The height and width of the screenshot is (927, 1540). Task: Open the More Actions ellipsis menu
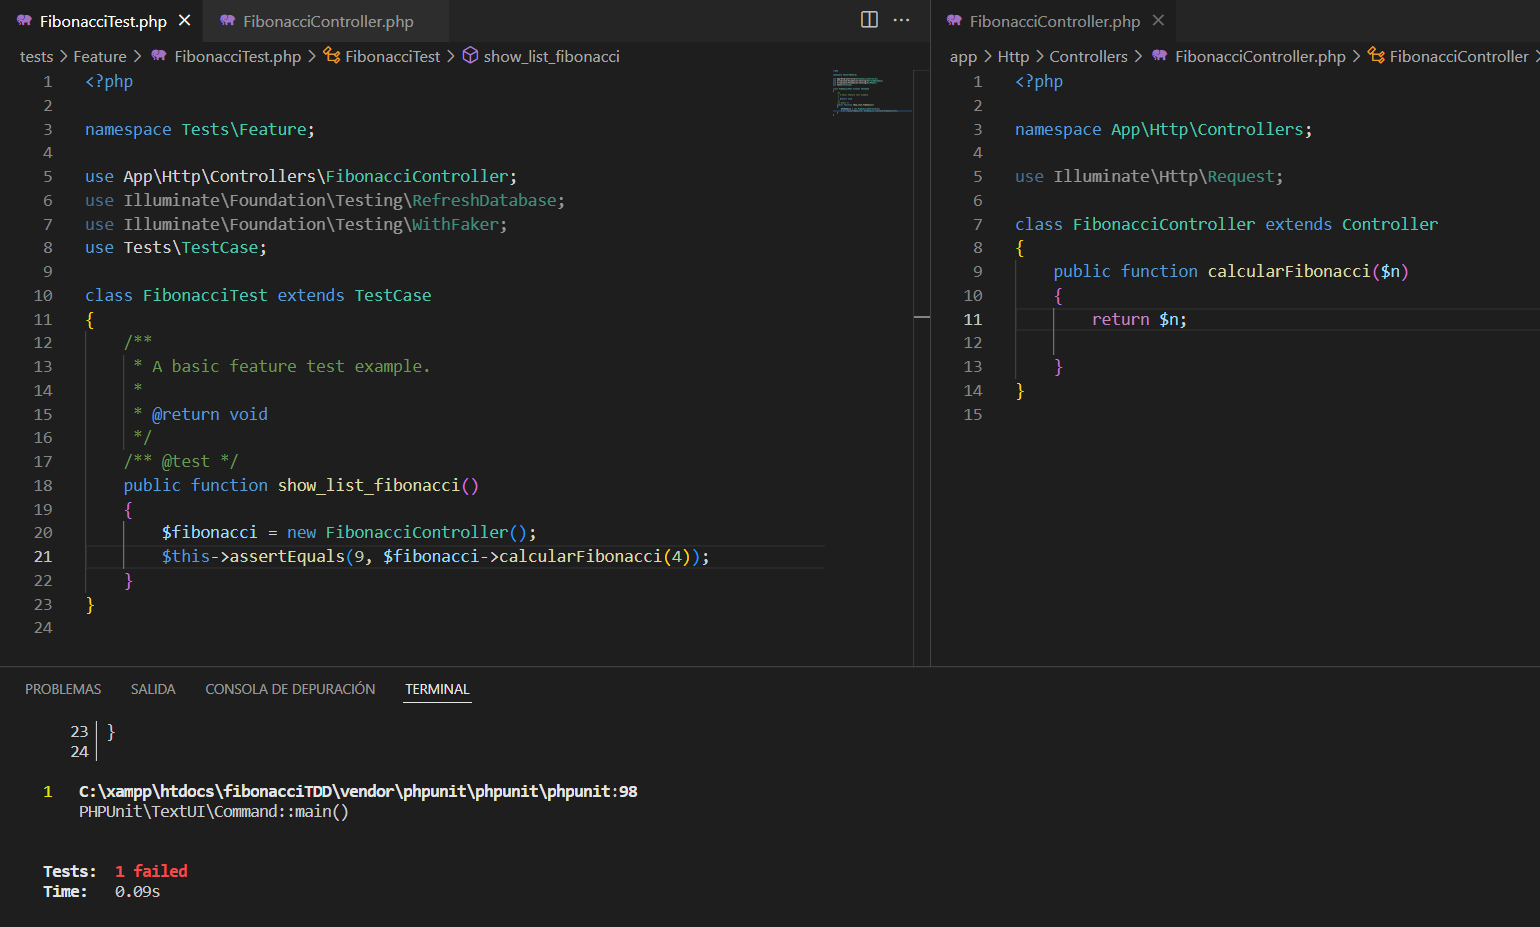(901, 20)
